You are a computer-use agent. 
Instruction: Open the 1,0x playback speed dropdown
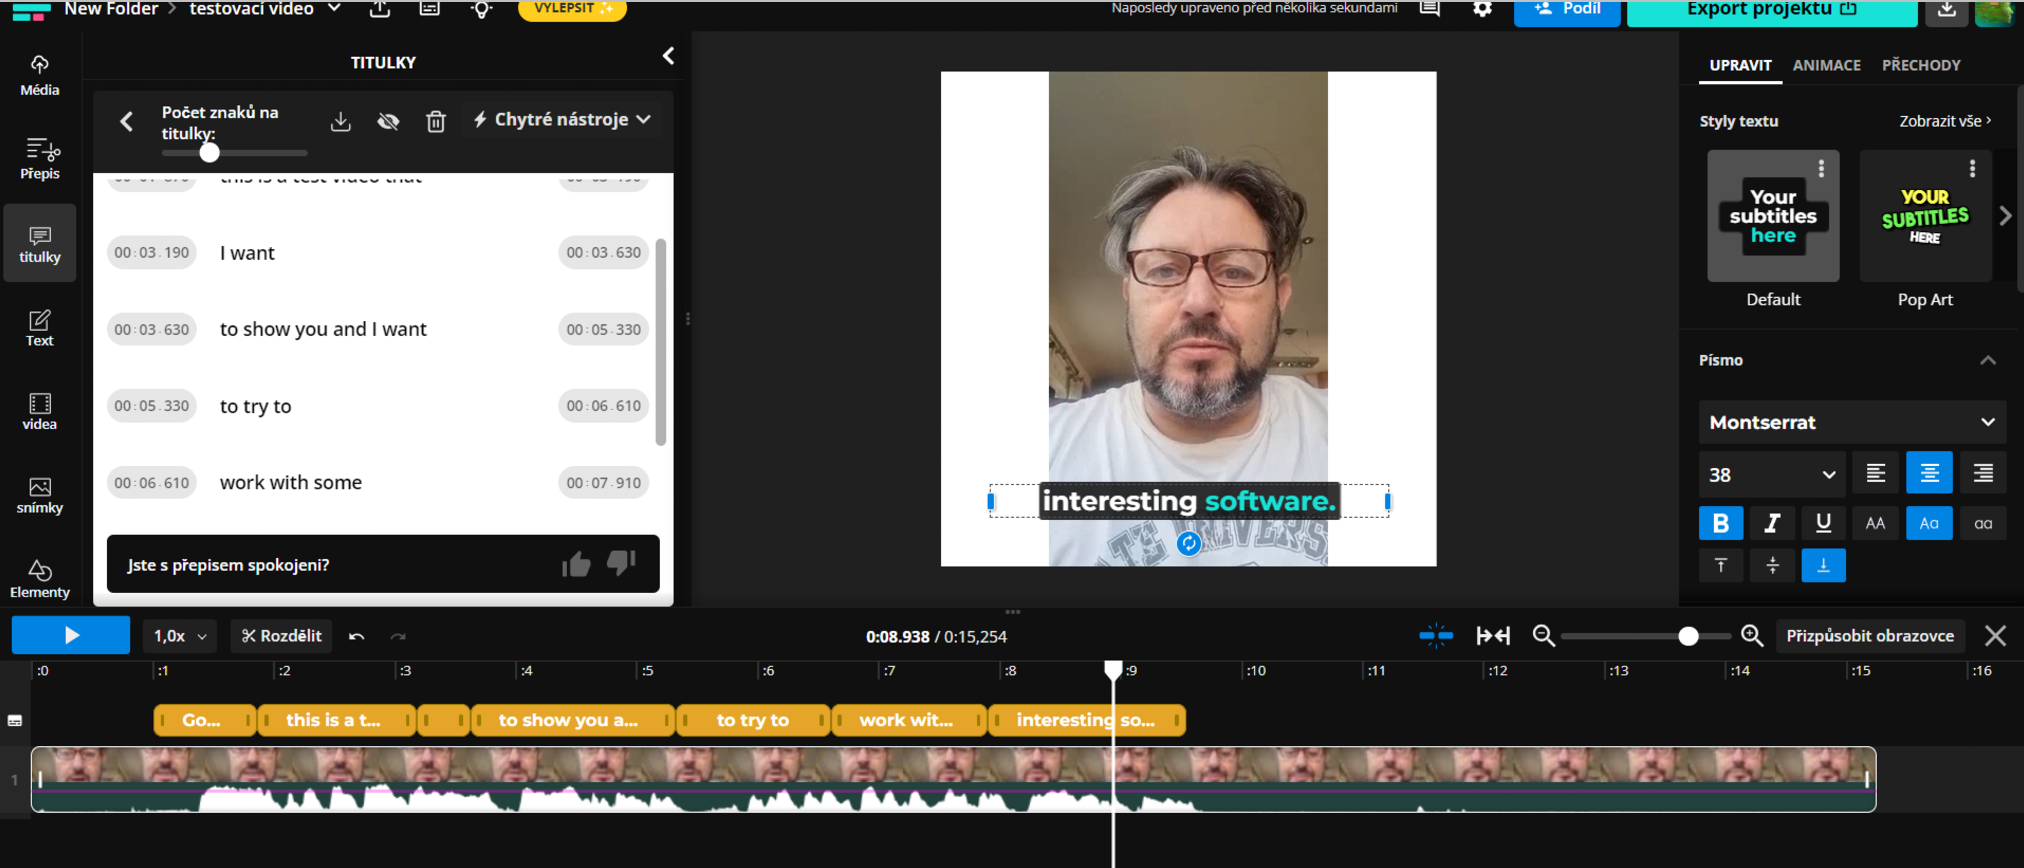pyautogui.click(x=180, y=636)
